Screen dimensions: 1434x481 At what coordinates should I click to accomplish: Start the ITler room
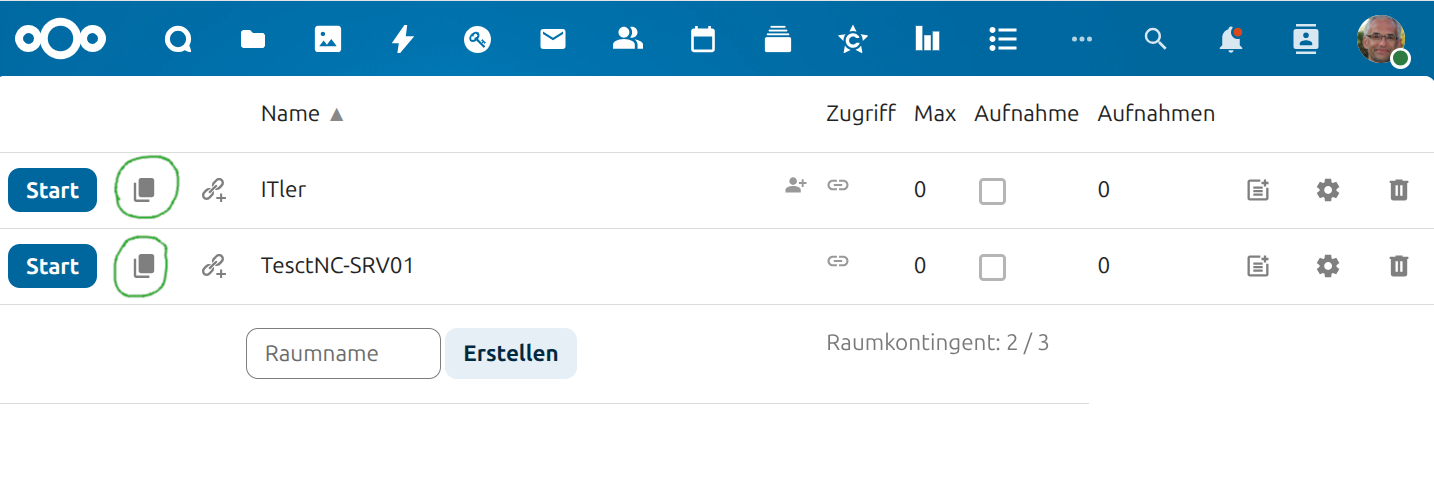[52, 190]
